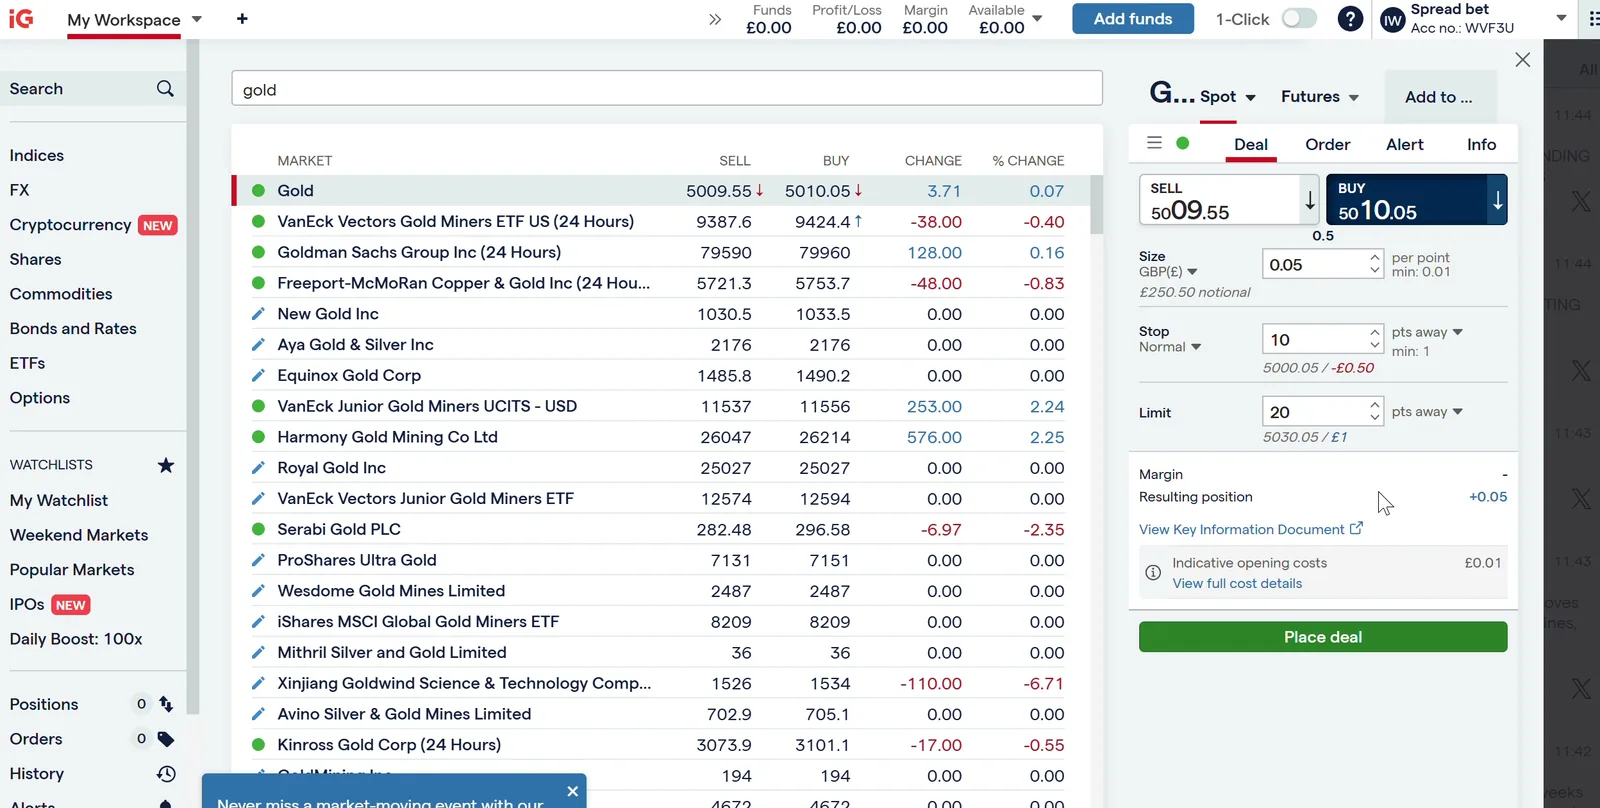Click info icon beside indicative opening costs

coord(1153,573)
